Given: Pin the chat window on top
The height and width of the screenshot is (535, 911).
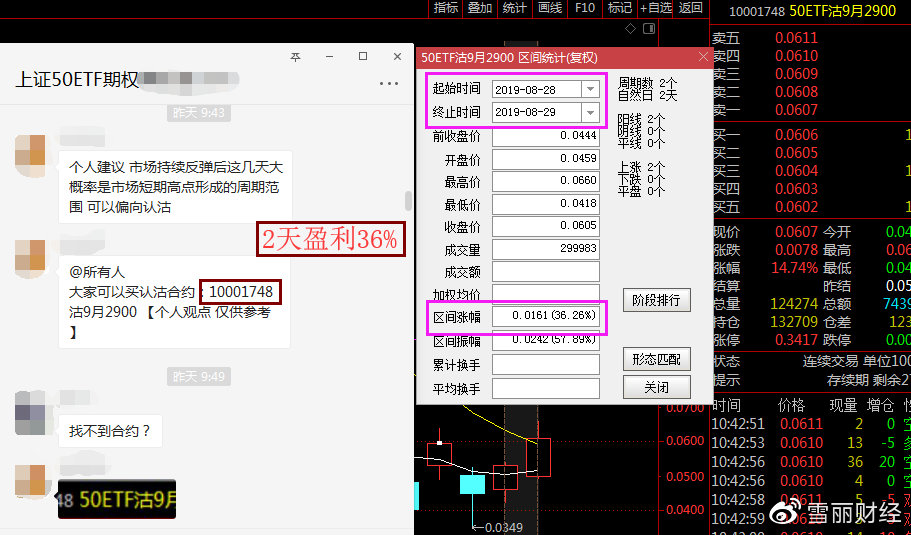Looking at the screenshot, I should 296,56.
